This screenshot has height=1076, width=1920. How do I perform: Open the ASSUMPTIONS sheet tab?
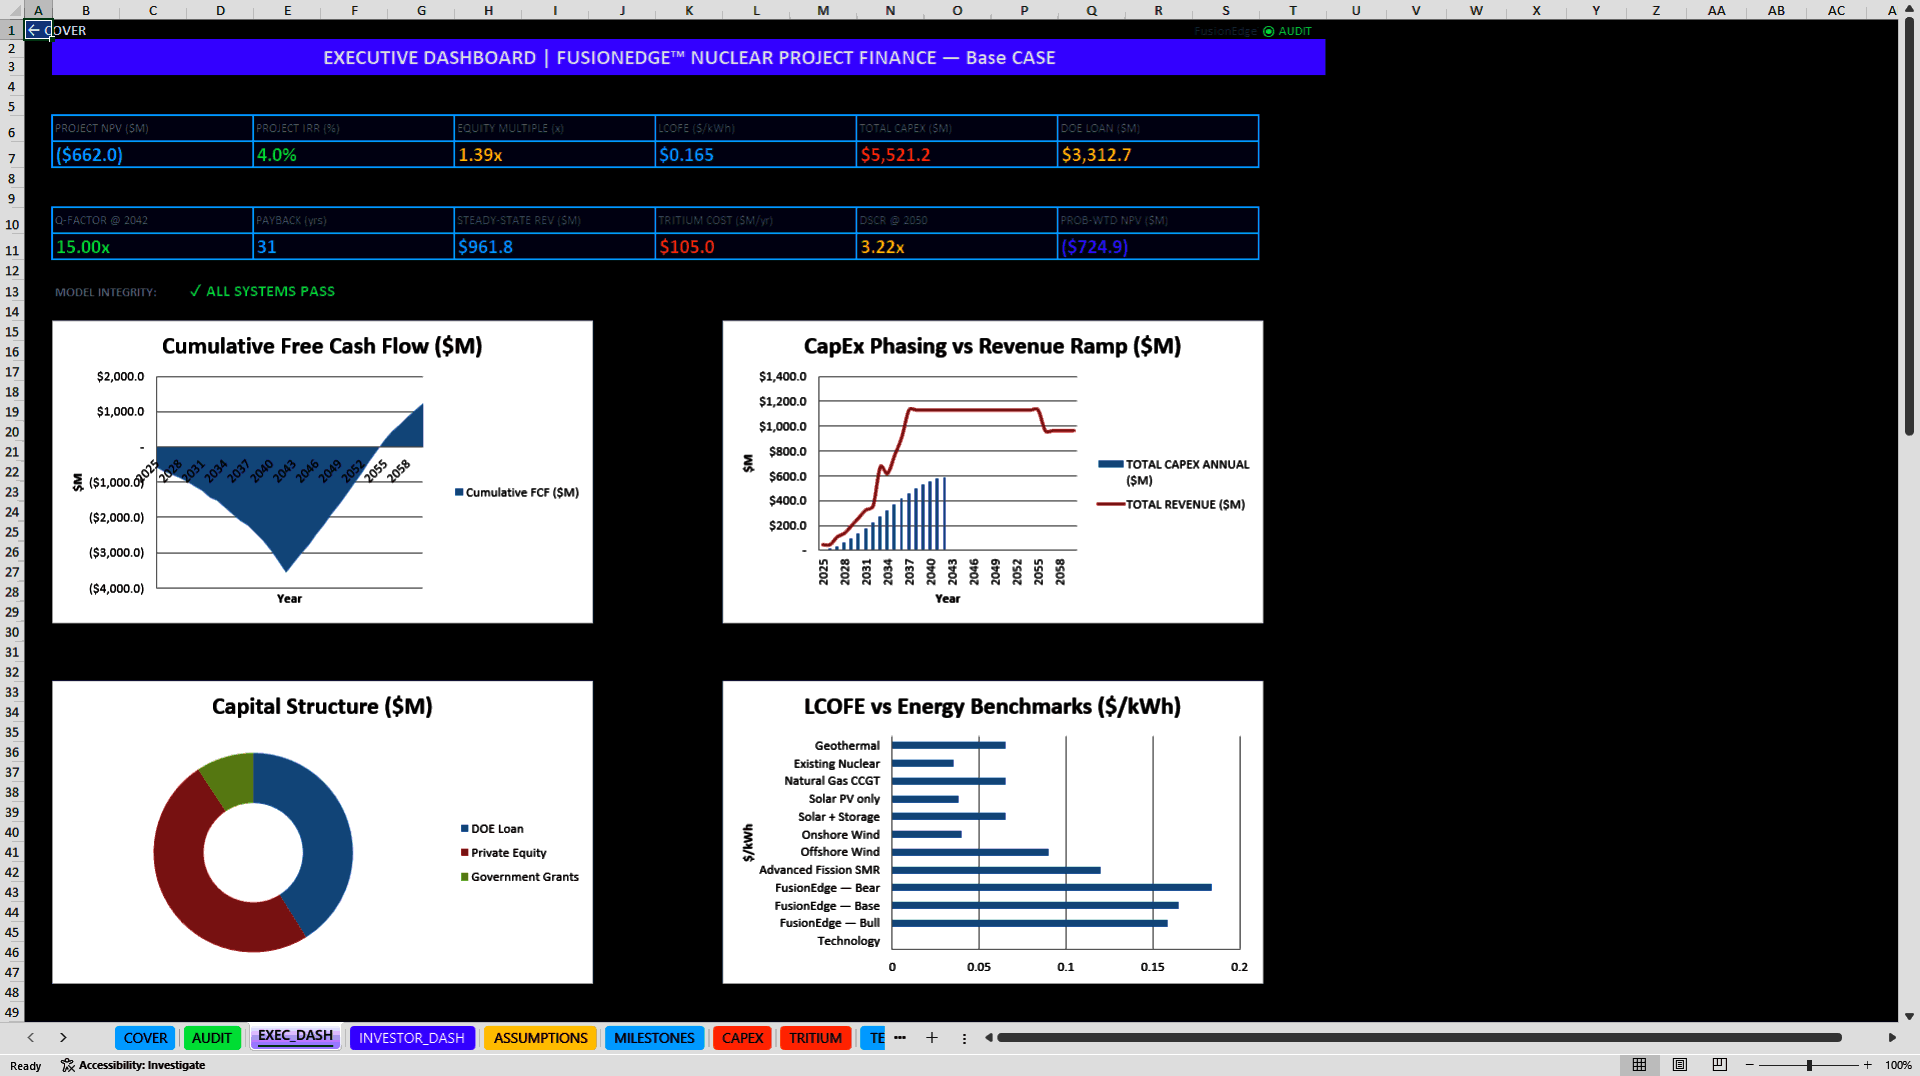coord(540,1038)
